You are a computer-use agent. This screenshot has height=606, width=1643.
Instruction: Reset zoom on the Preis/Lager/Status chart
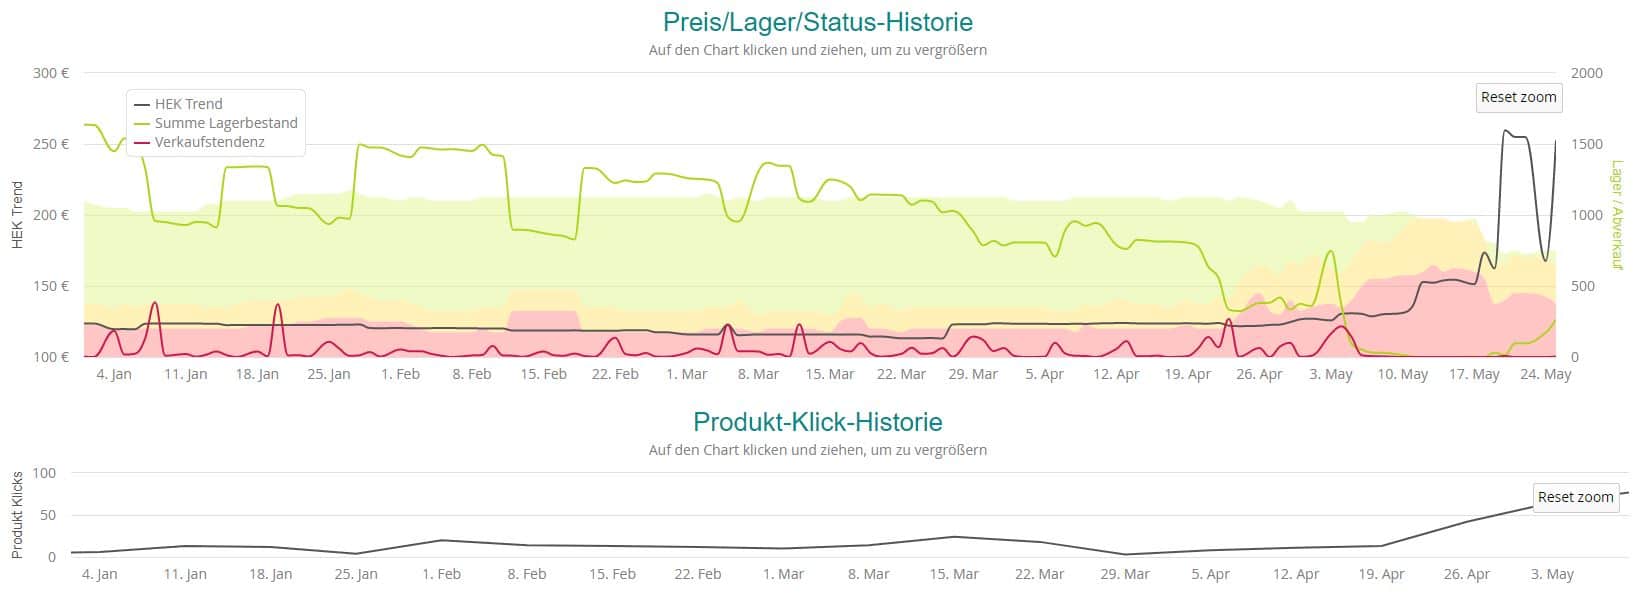click(x=1518, y=97)
